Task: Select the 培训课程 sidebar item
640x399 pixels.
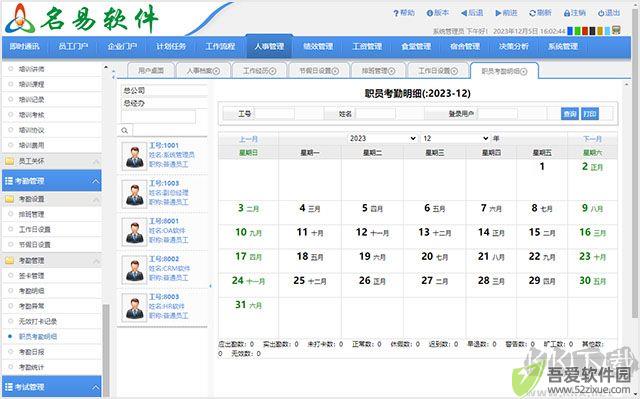Action: [x=31, y=84]
